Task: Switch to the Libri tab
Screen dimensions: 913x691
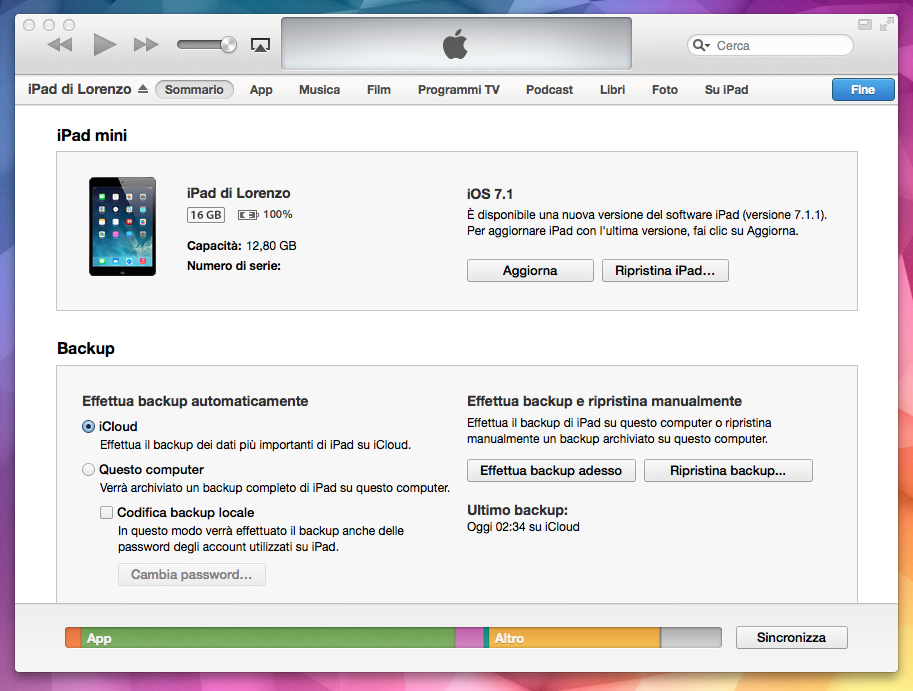Action: (613, 90)
